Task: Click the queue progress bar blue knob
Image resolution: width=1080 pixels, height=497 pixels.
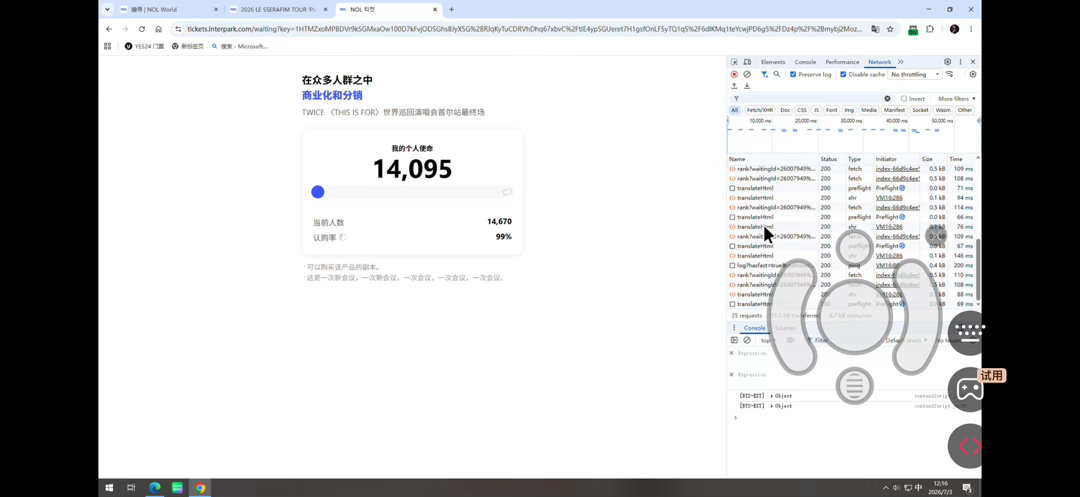Action: point(318,192)
